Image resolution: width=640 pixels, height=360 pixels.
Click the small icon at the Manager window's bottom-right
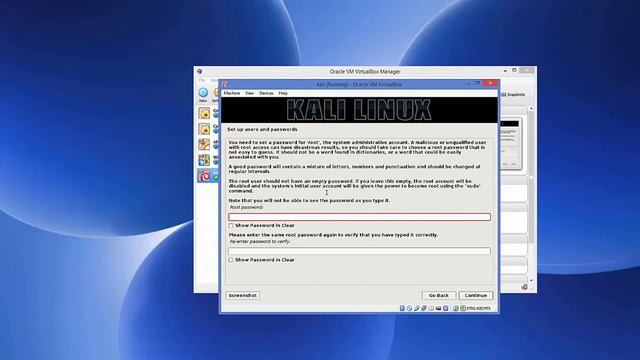524,287
